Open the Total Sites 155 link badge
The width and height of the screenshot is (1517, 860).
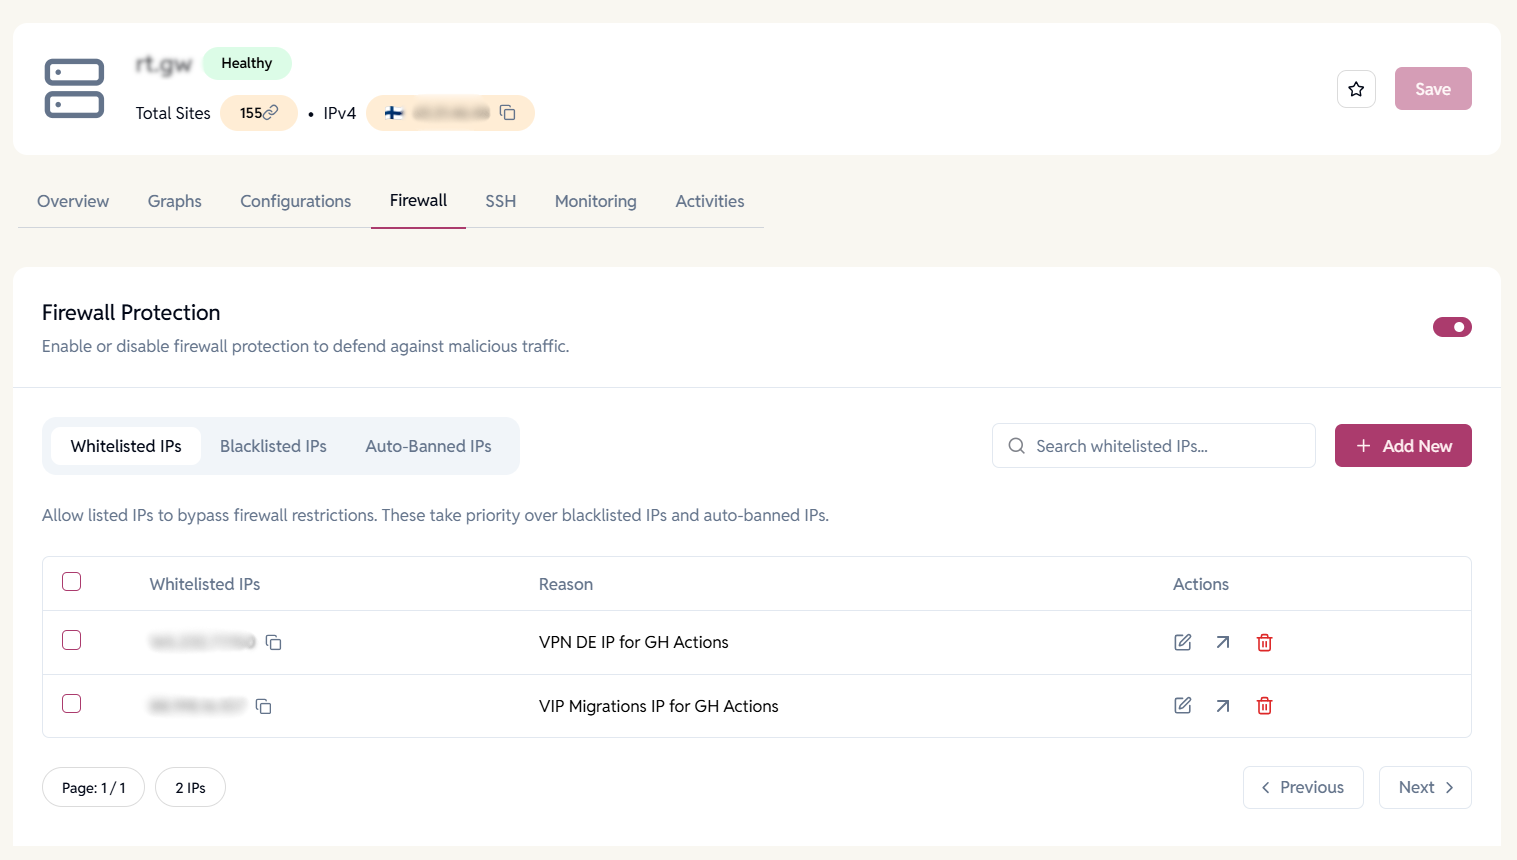(259, 113)
